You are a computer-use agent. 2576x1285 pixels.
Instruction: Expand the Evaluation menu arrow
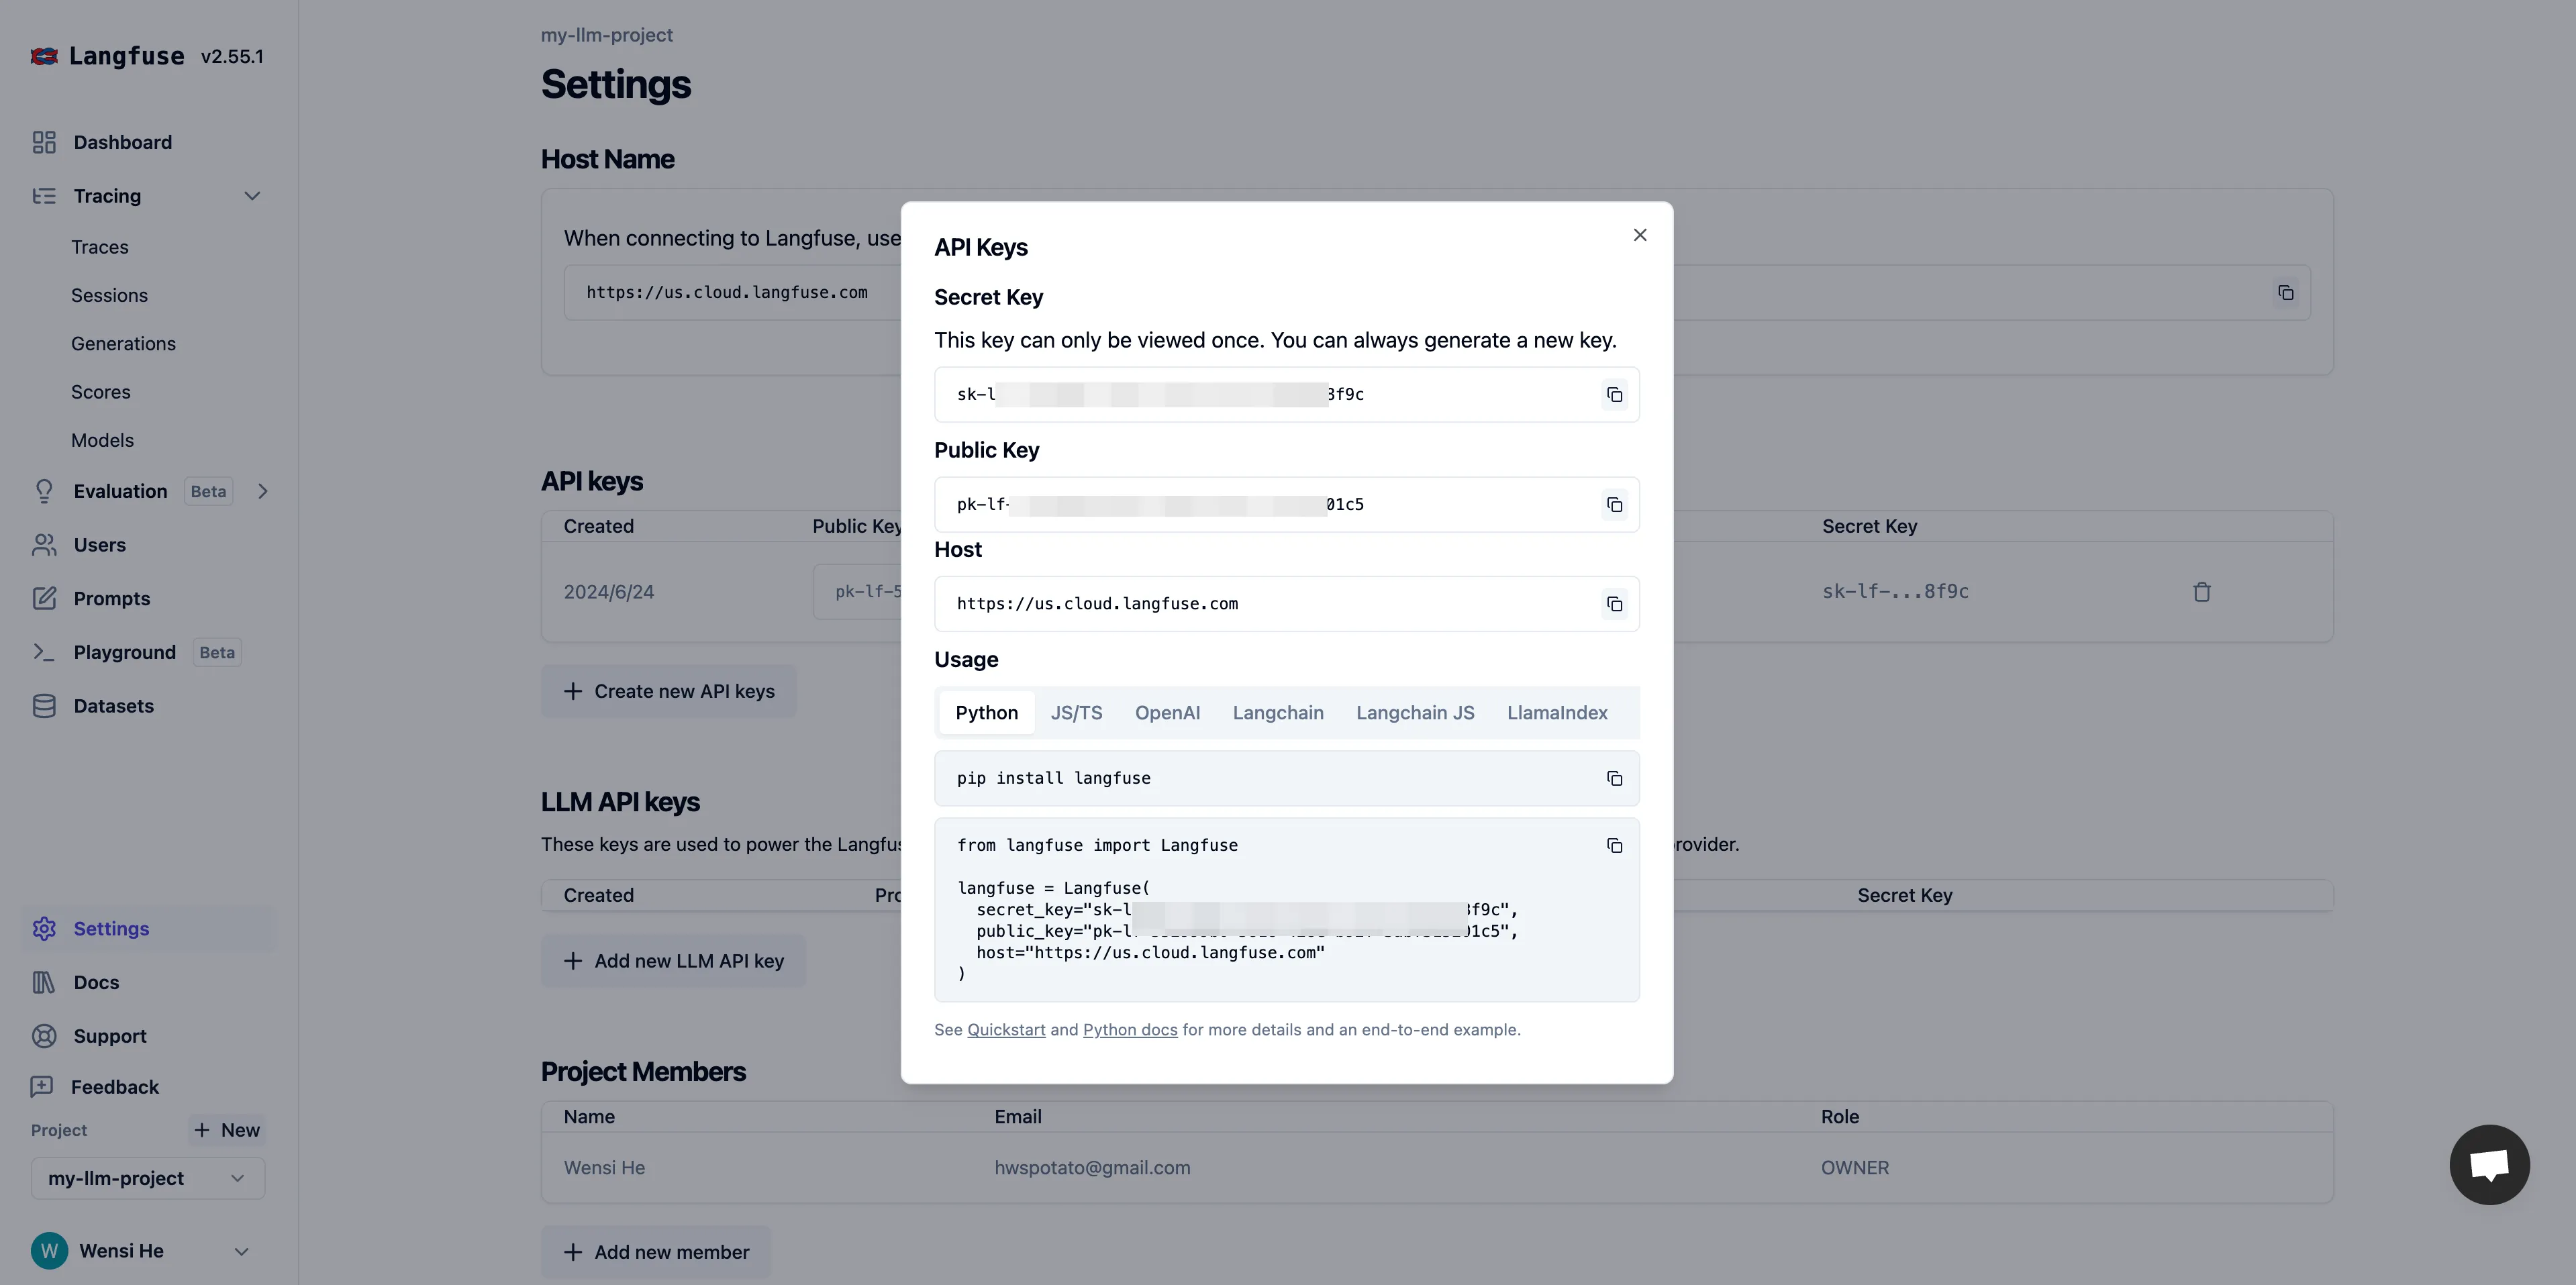pos(263,491)
